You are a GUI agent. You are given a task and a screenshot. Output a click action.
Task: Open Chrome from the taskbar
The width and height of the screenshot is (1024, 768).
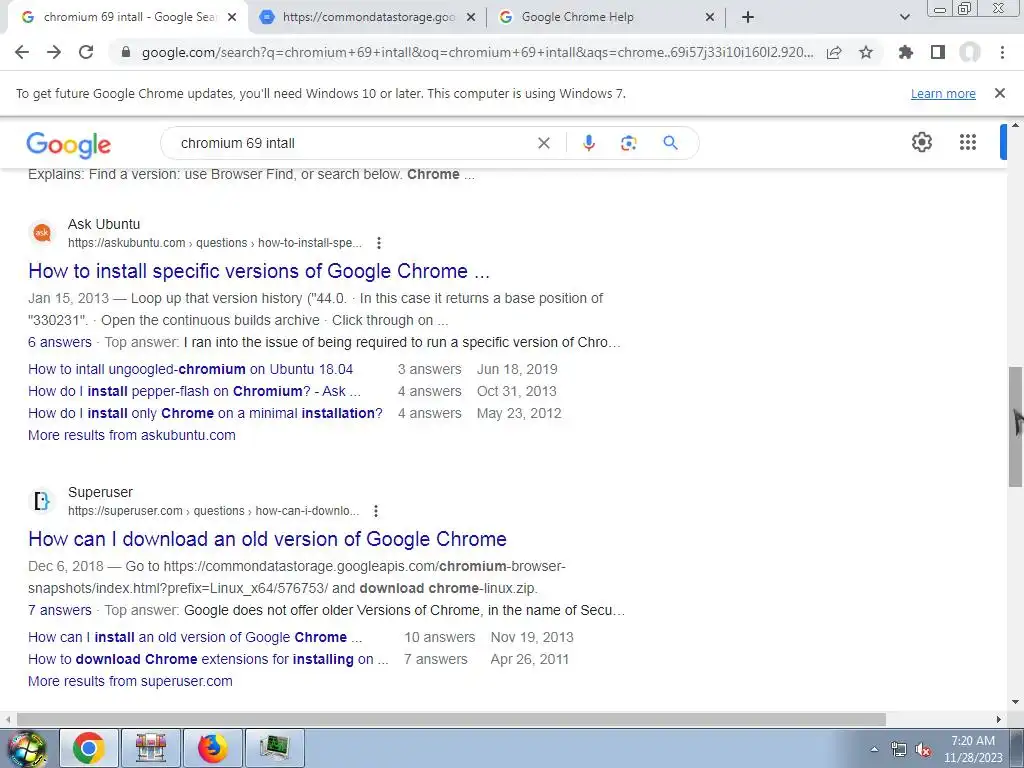(x=89, y=748)
